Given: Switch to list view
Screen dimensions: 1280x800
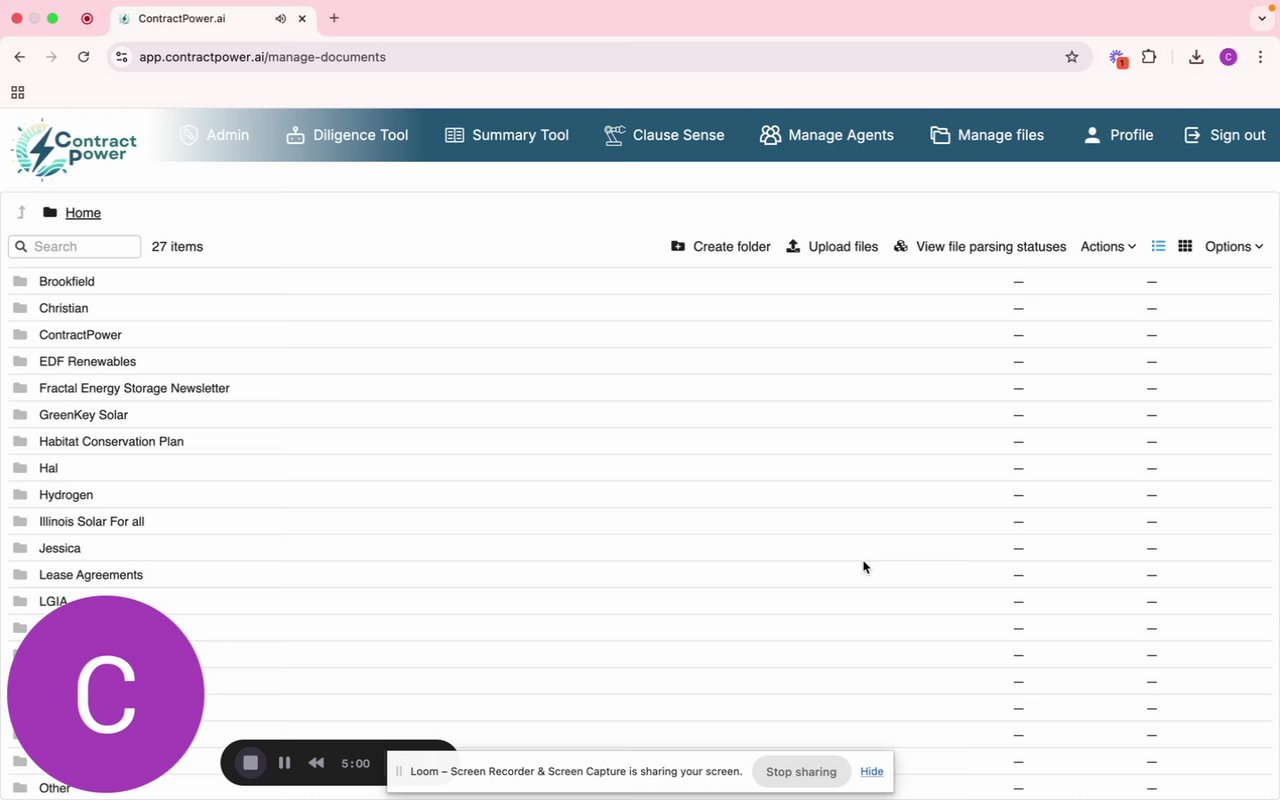Looking at the screenshot, I should [1158, 246].
